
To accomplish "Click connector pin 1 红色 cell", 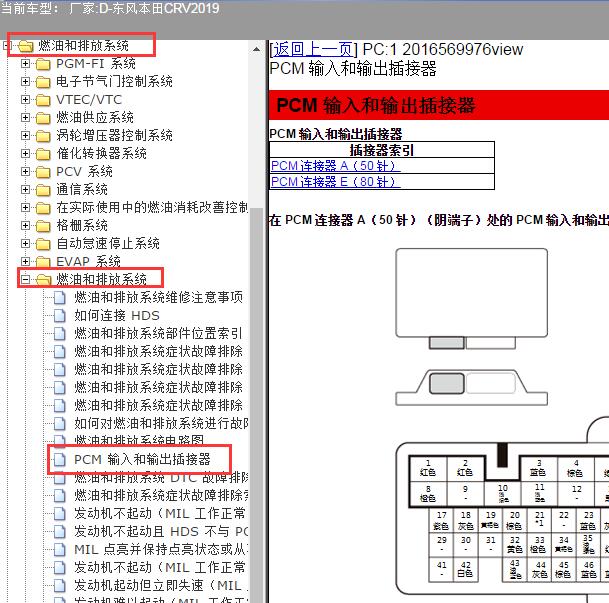I will [428, 468].
